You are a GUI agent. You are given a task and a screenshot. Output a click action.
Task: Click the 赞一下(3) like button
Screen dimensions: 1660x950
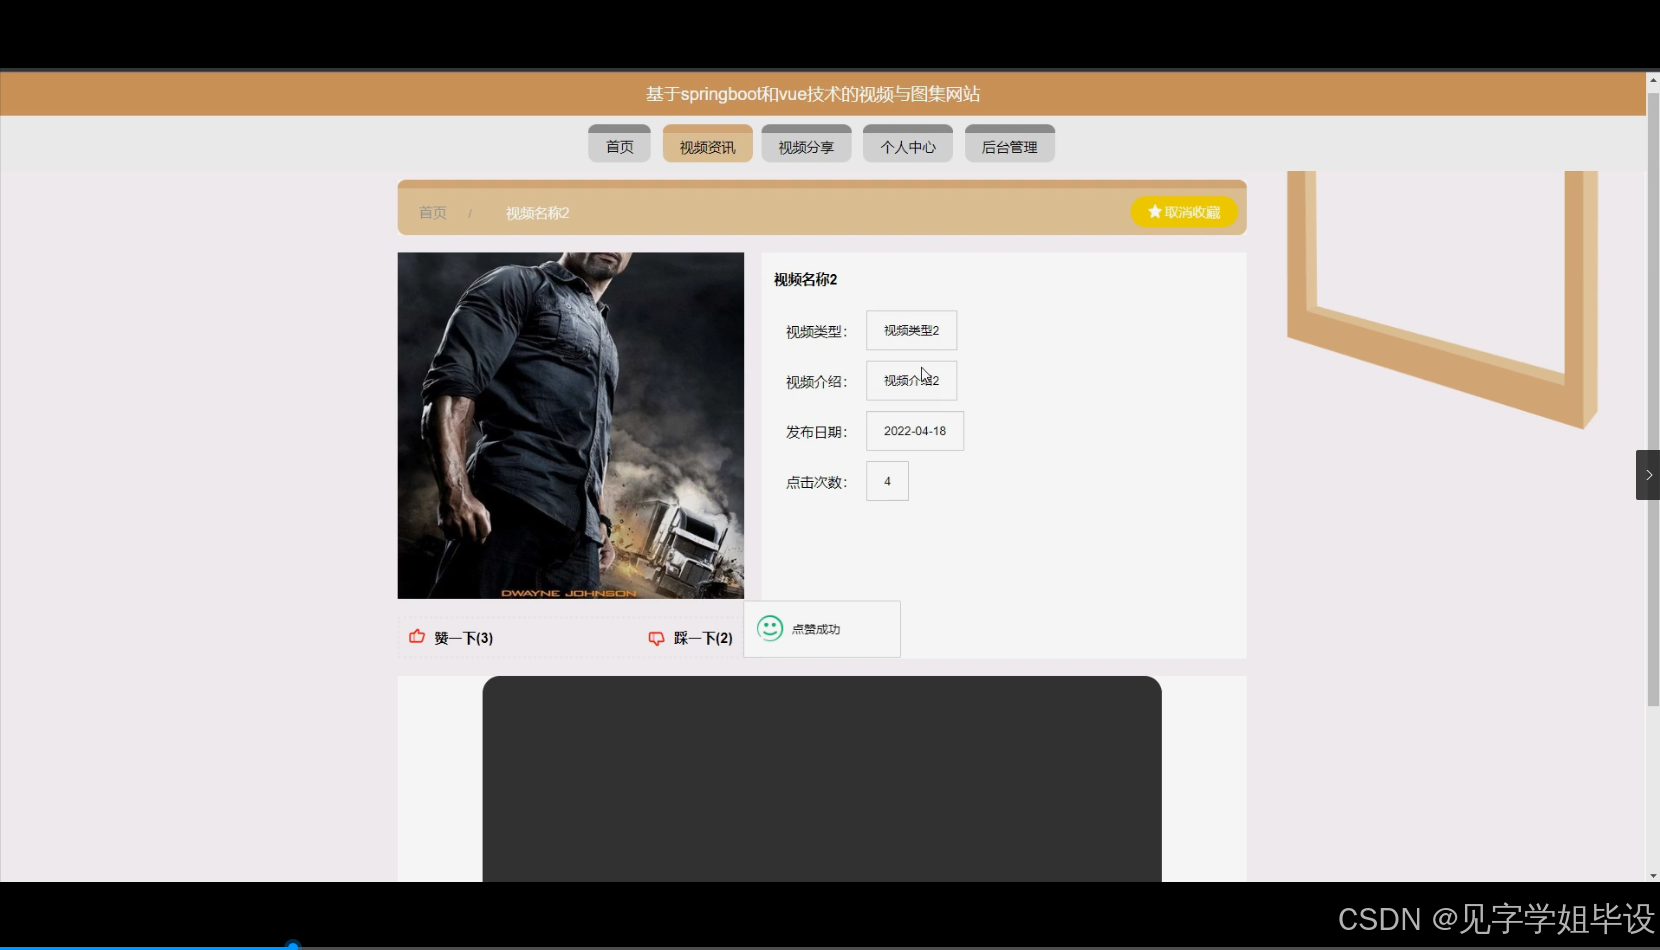click(x=452, y=638)
